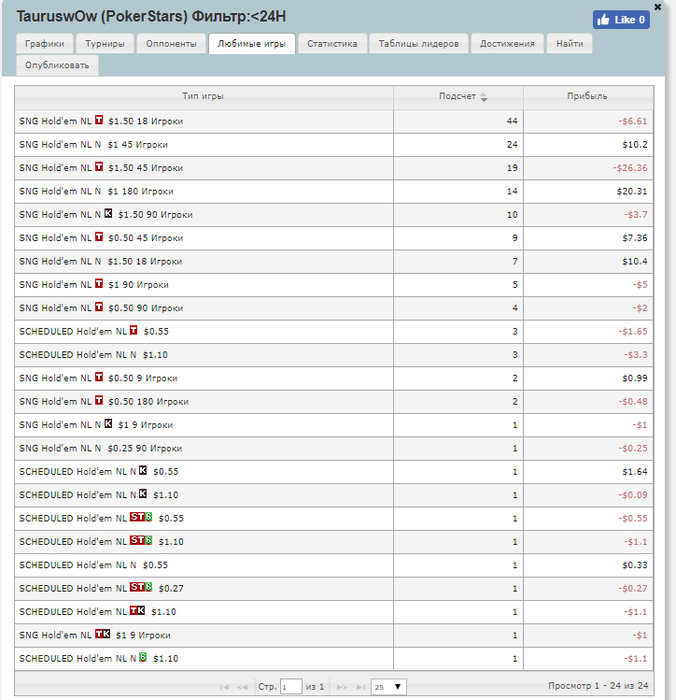Click turbo icon in $0.50 180 Игроки row
The image size is (676, 700).
pyautogui.click(x=99, y=400)
